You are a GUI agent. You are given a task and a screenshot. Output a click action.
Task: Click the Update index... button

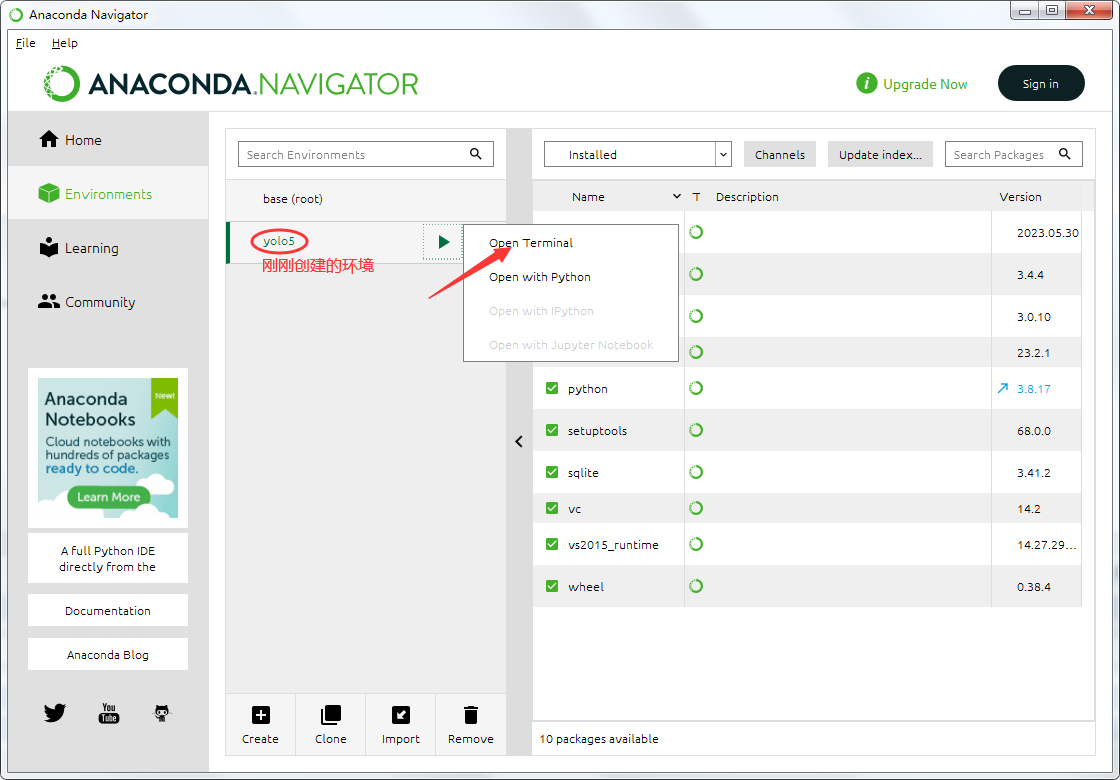[x=880, y=154]
